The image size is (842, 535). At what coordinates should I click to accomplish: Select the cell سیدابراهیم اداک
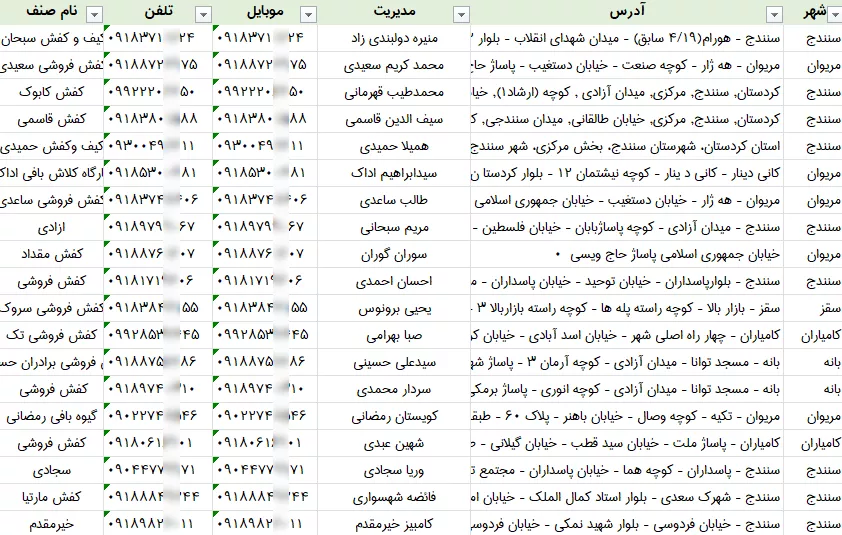(x=394, y=173)
